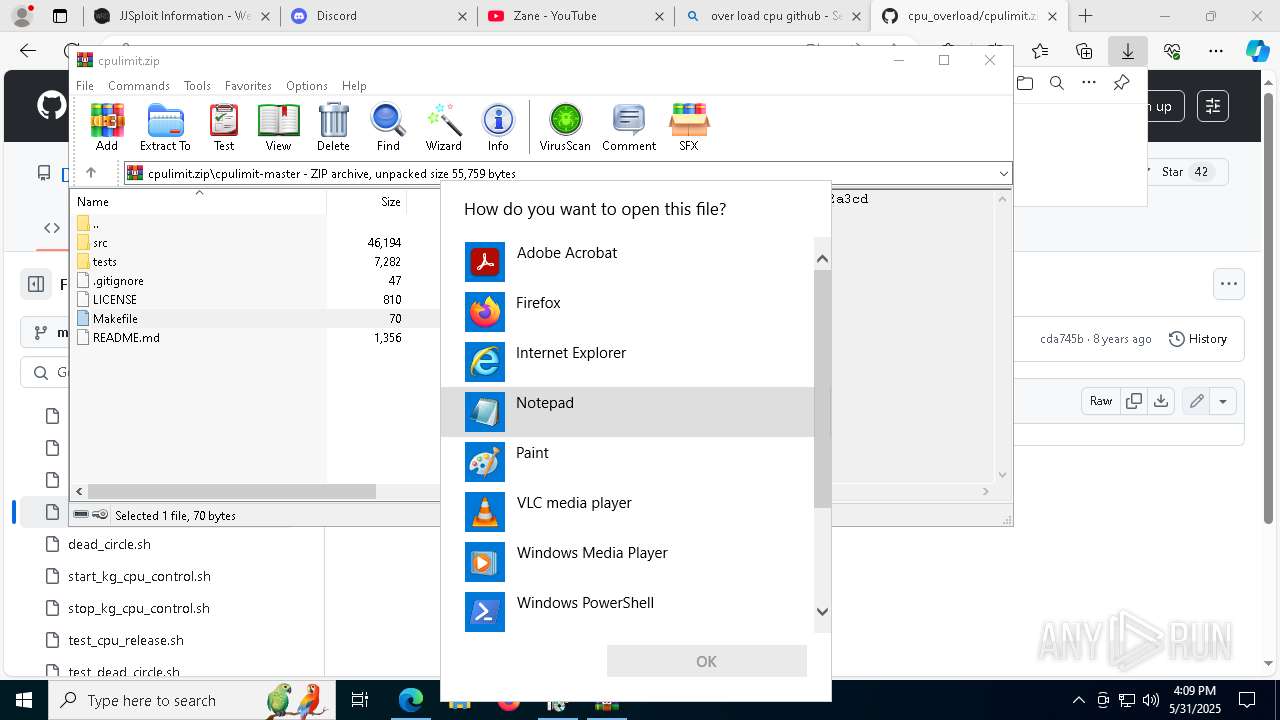Click OK in open-with dialog

[x=706, y=661]
